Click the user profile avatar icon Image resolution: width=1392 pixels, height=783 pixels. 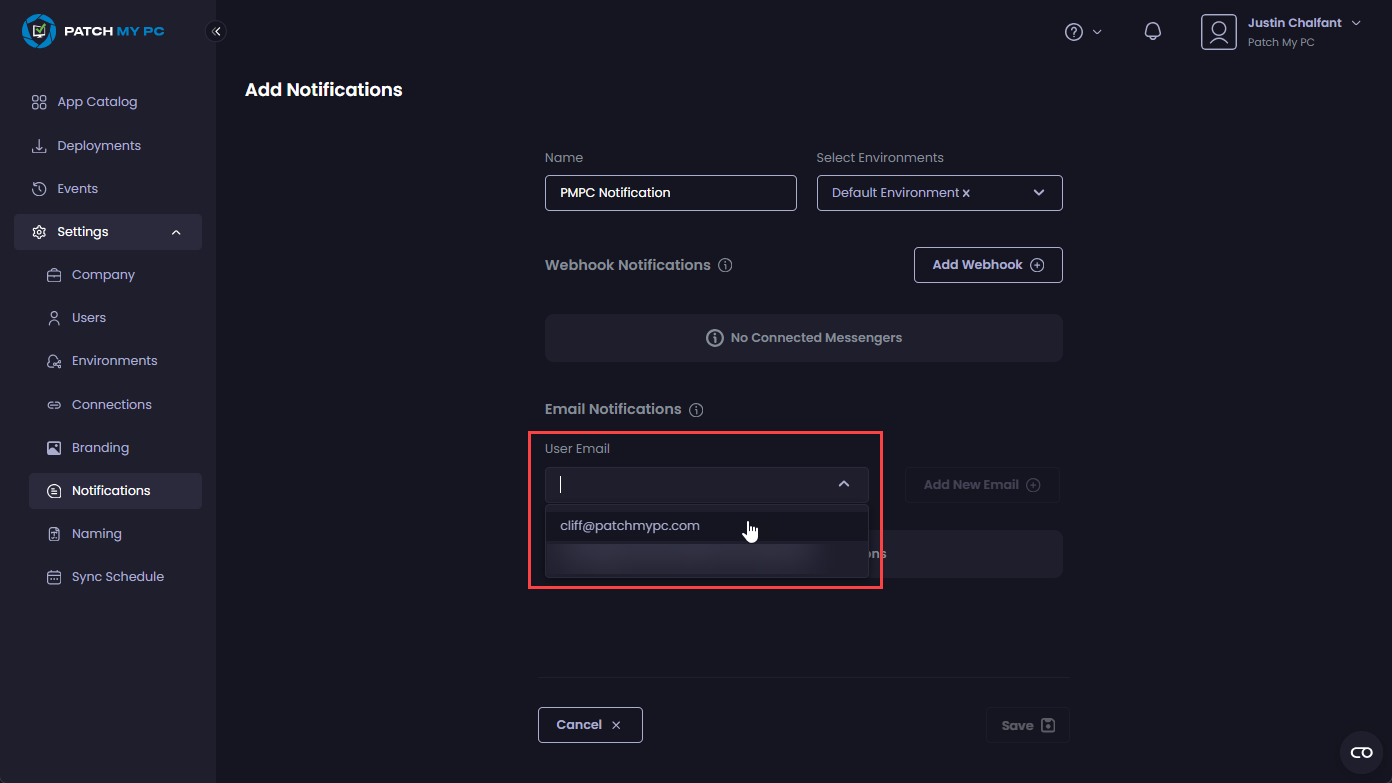[x=1218, y=32]
